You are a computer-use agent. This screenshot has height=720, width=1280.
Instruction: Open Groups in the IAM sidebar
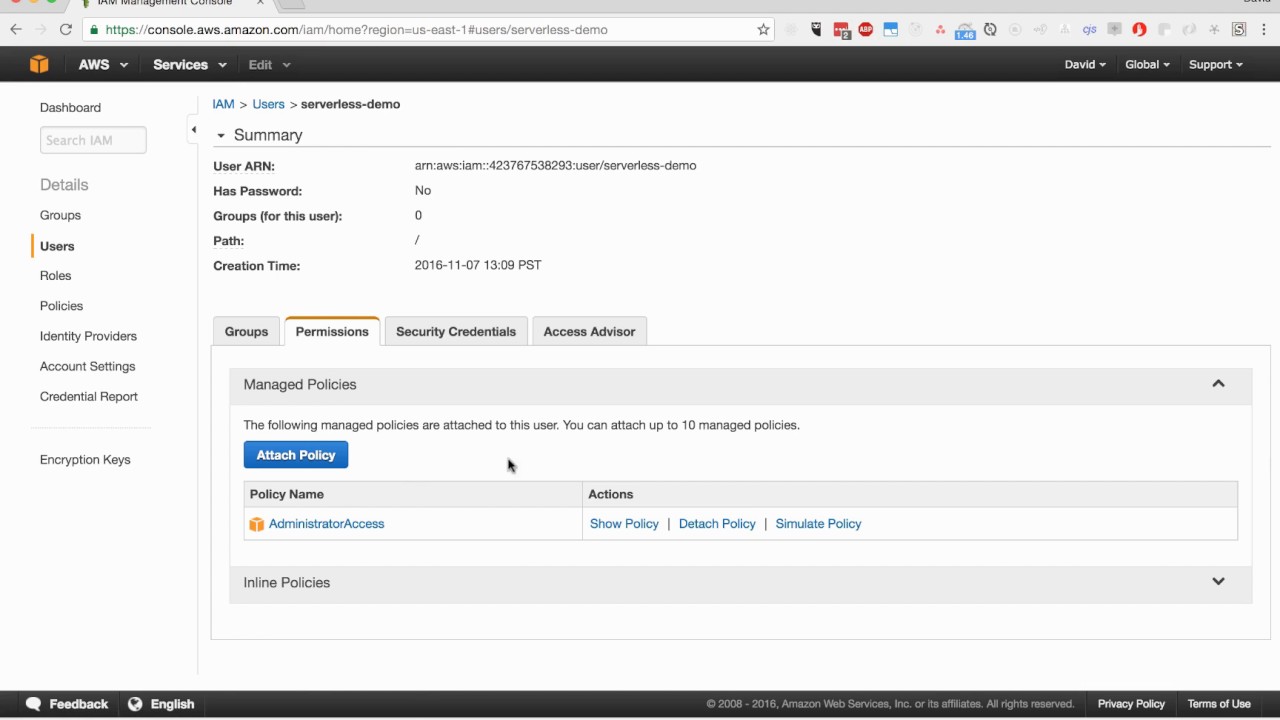pos(60,216)
